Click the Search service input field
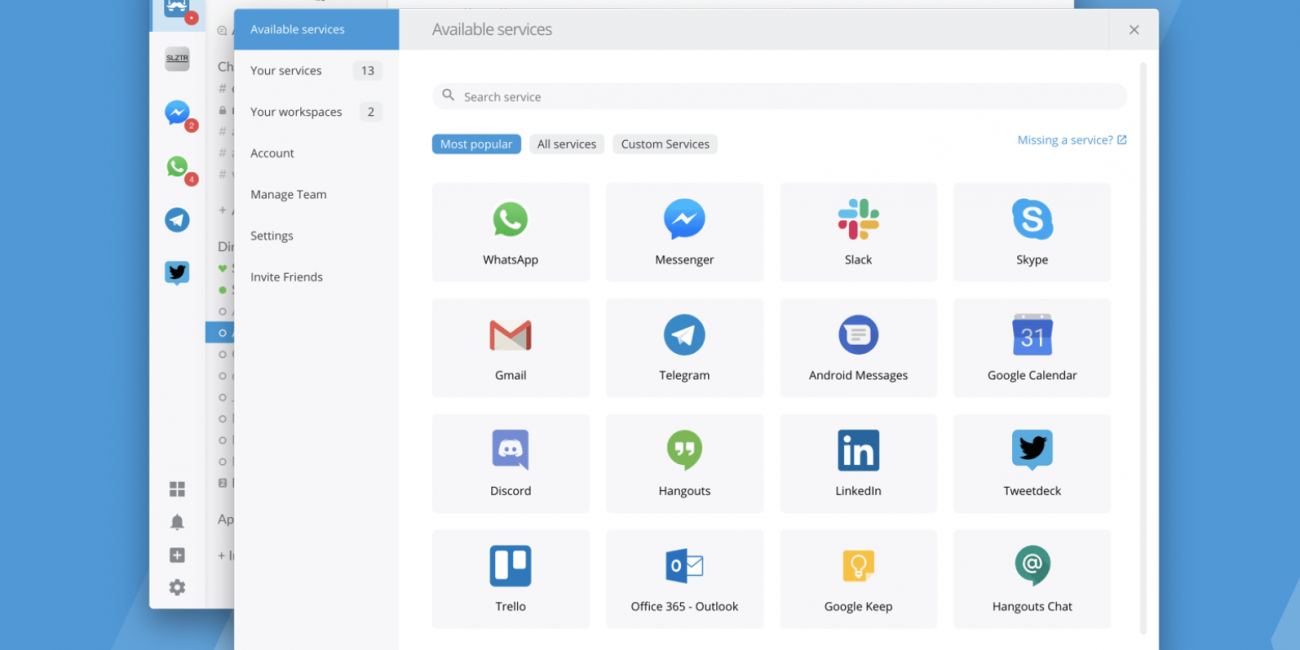The height and width of the screenshot is (650, 1300). click(x=779, y=96)
